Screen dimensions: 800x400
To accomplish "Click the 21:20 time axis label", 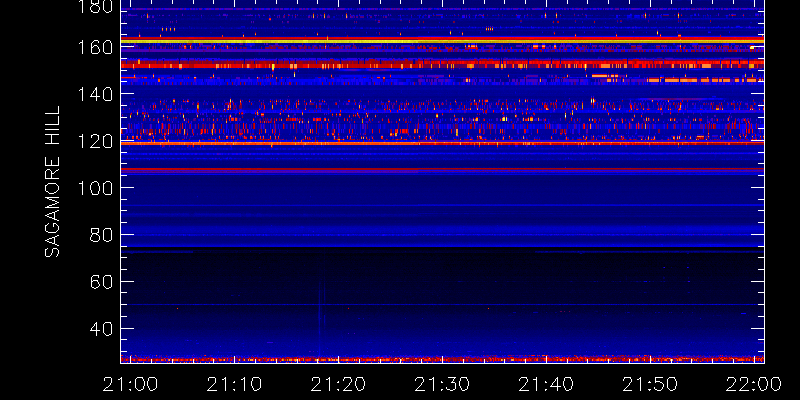I will tap(338, 384).
